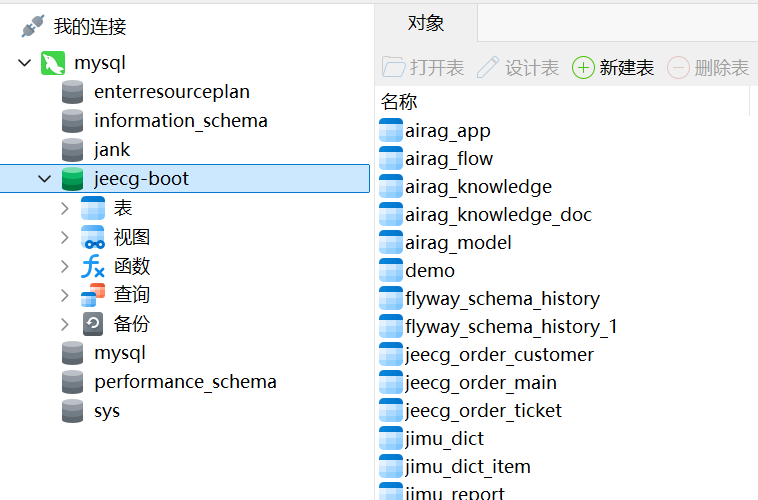Screen dimensions: 758x500
Task: Click the 设计表 design table button
Action: click(x=518, y=67)
